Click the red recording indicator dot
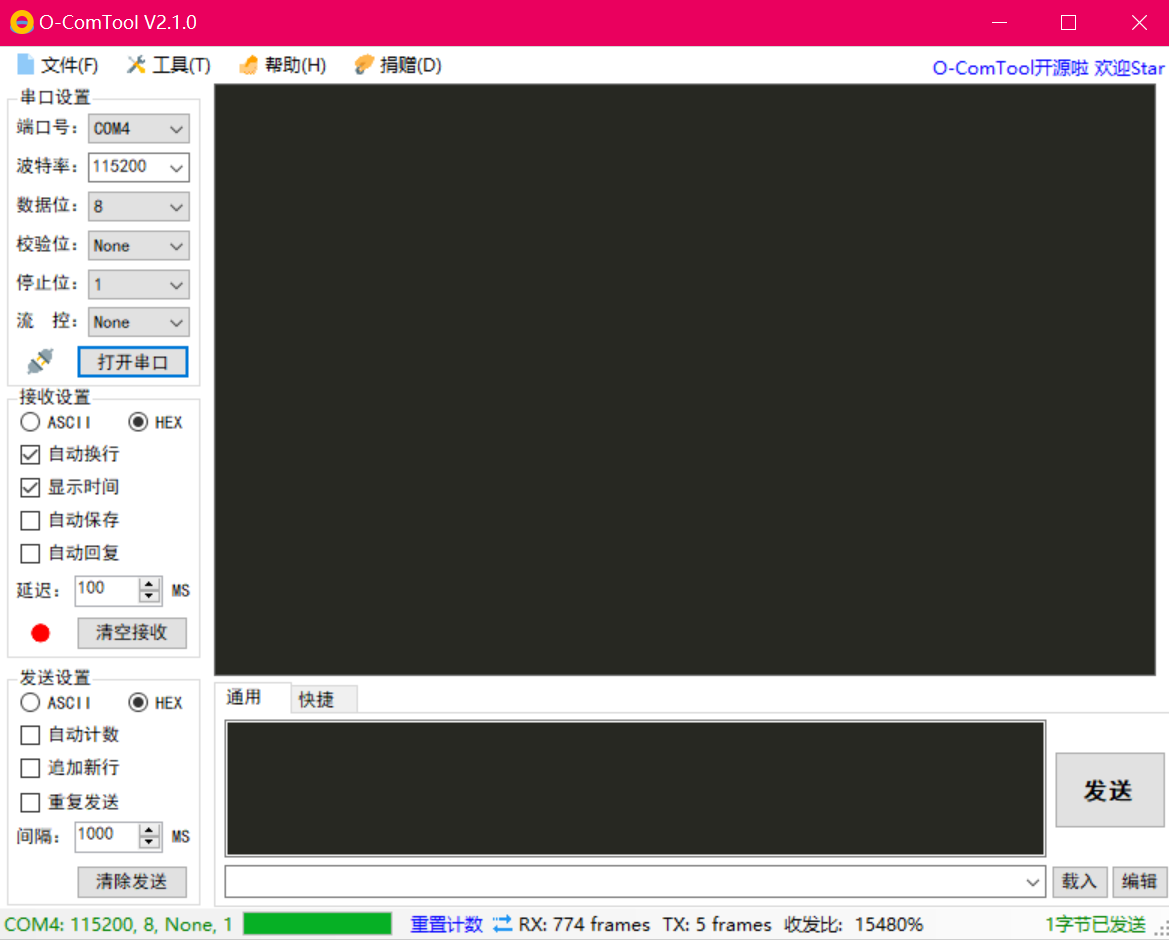1169x940 pixels. [x=40, y=633]
